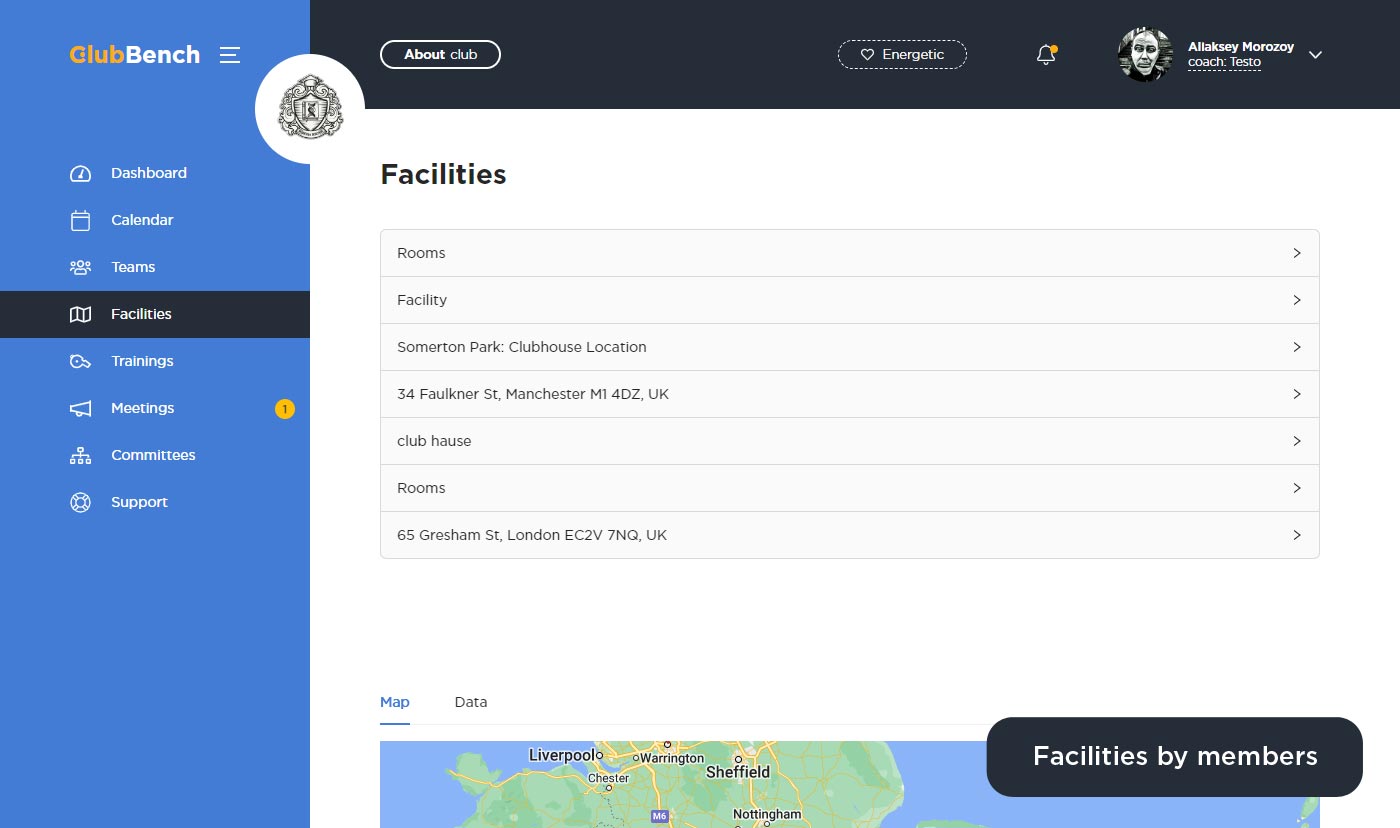Click the Committees hierarchy icon

click(x=80, y=456)
